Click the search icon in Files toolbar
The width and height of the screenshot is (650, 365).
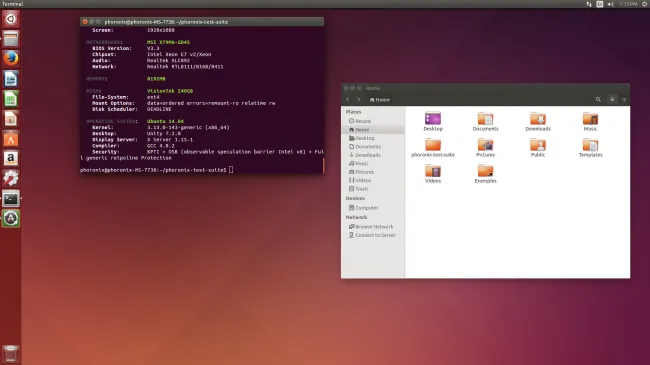point(598,100)
